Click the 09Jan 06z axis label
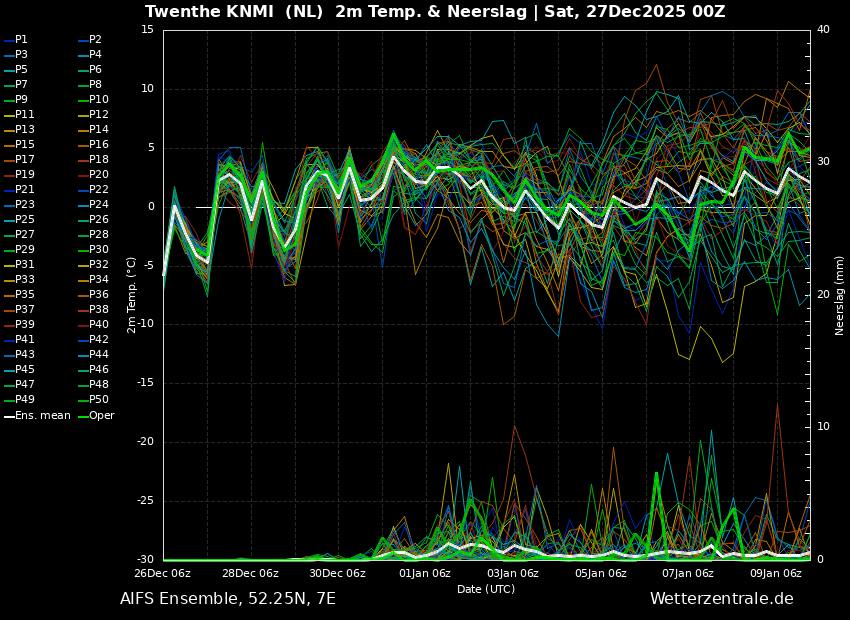Image resolution: width=850 pixels, height=620 pixels. [775, 573]
